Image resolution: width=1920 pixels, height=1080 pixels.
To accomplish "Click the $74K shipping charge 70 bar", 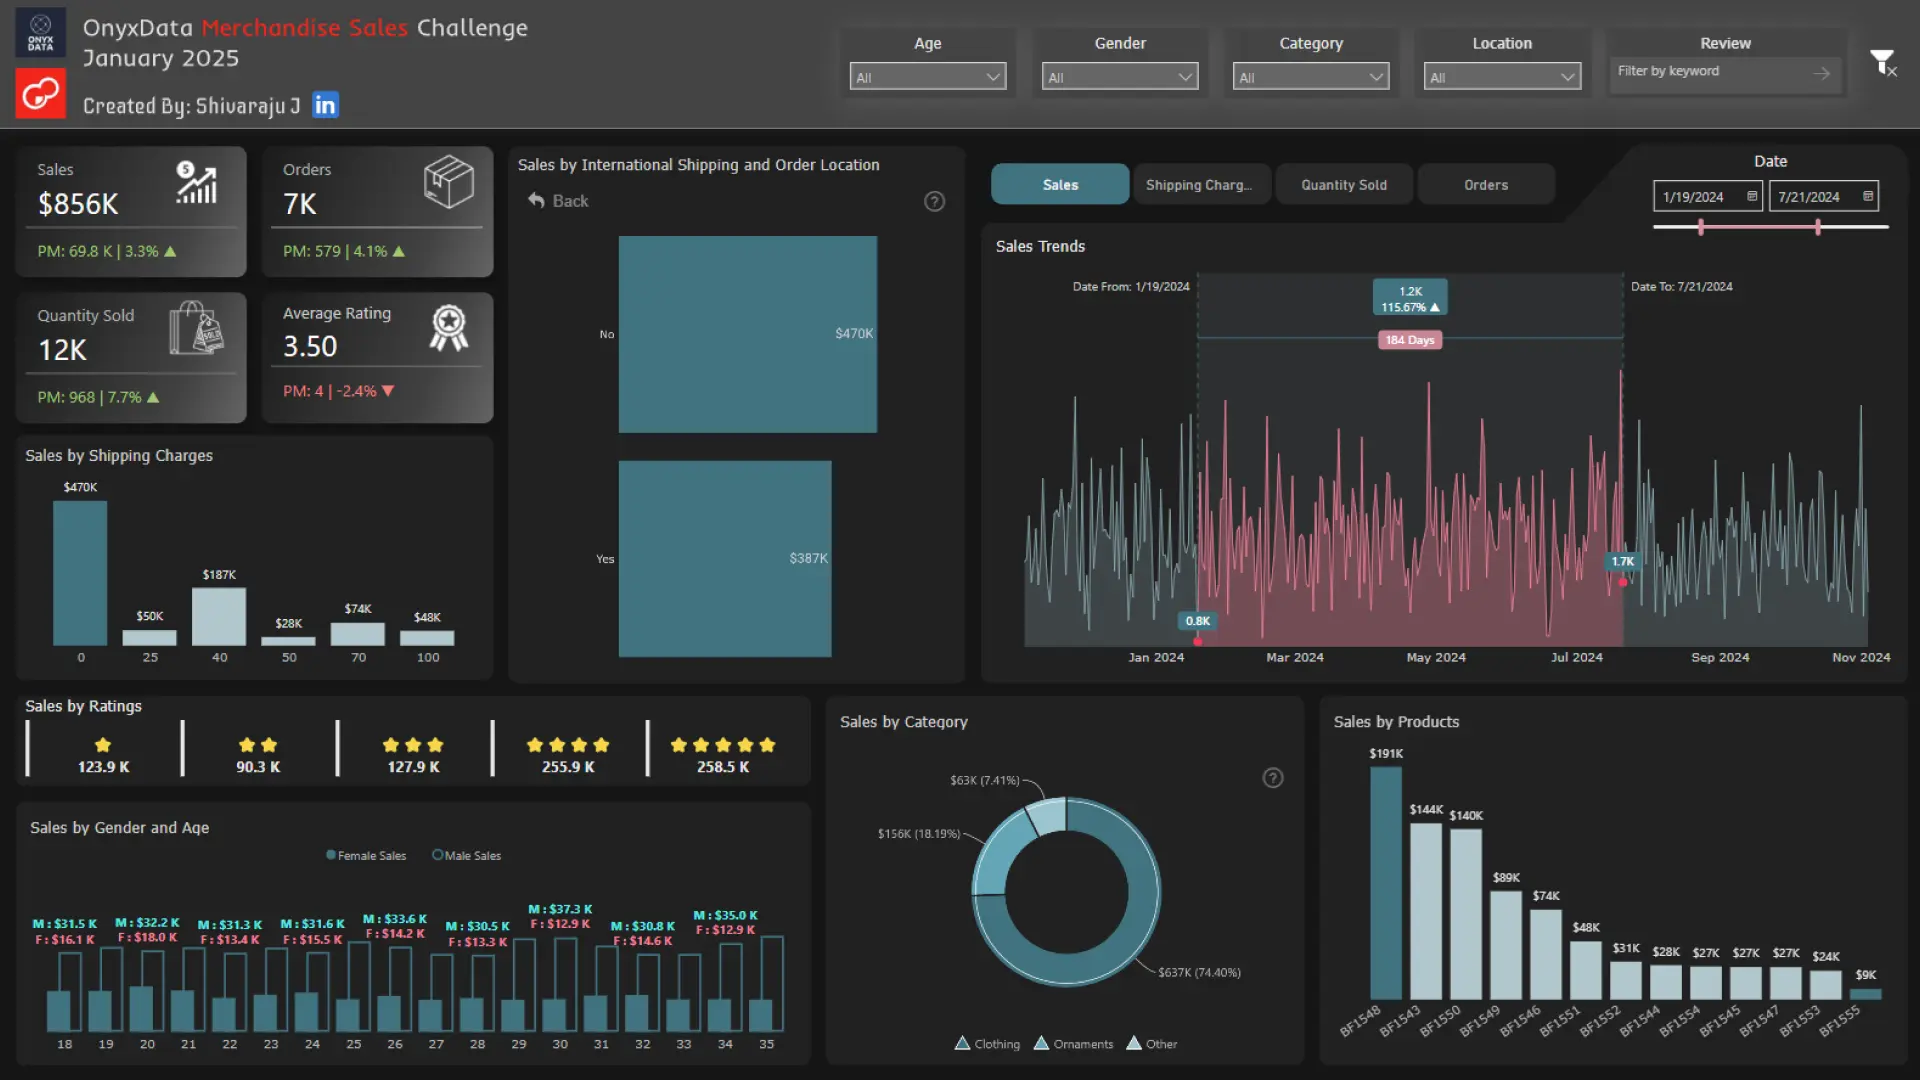I will (358, 634).
